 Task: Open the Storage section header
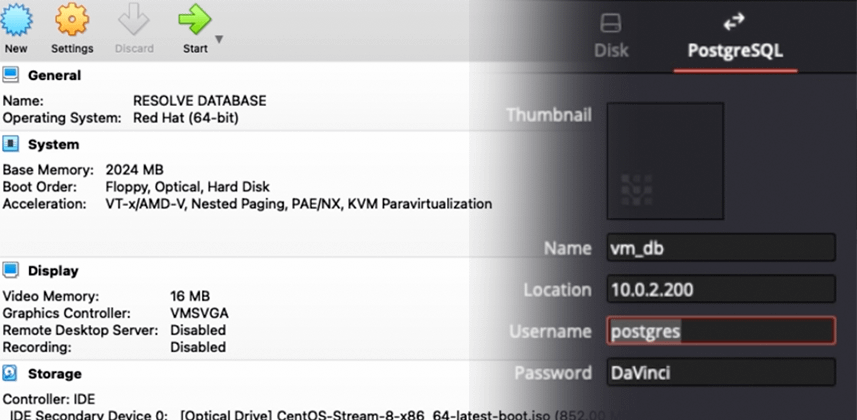[x=55, y=374]
